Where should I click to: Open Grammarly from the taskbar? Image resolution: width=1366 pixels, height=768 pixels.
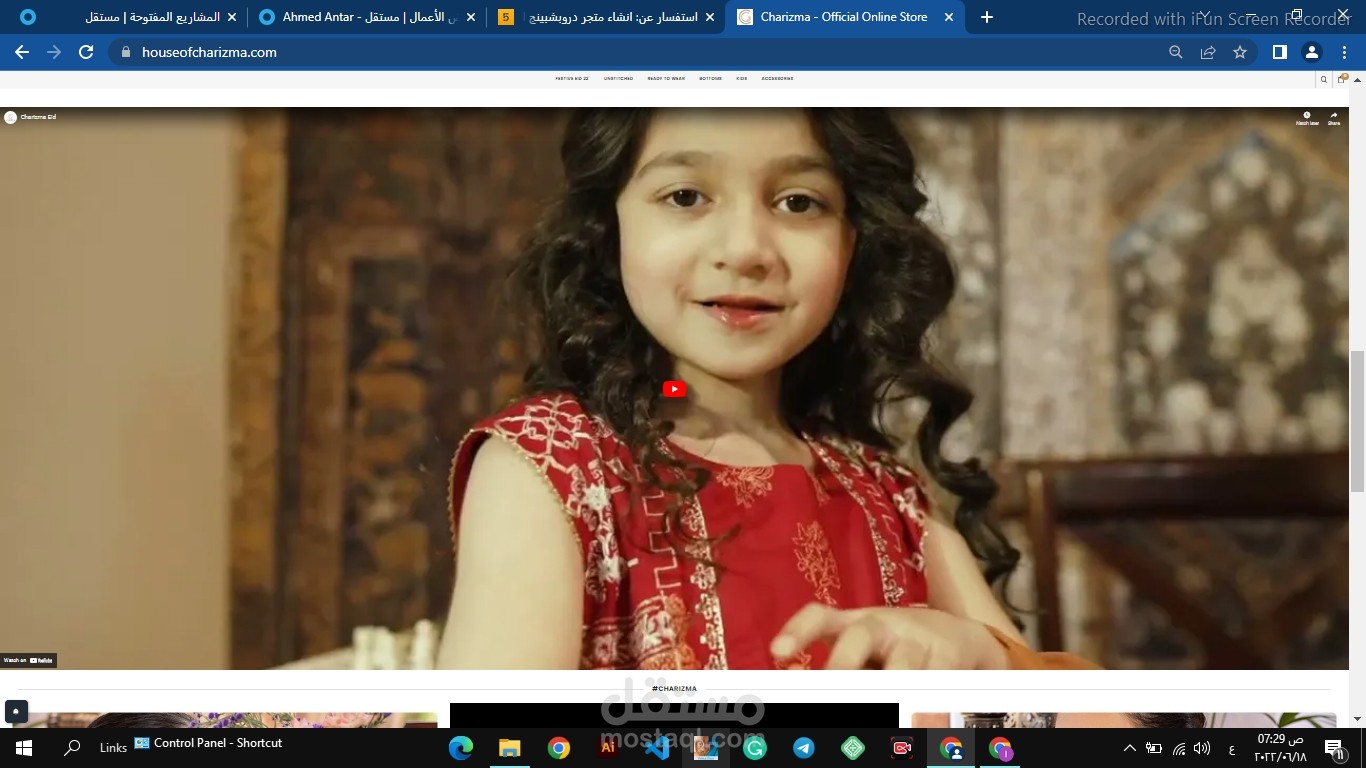[x=755, y=747]
